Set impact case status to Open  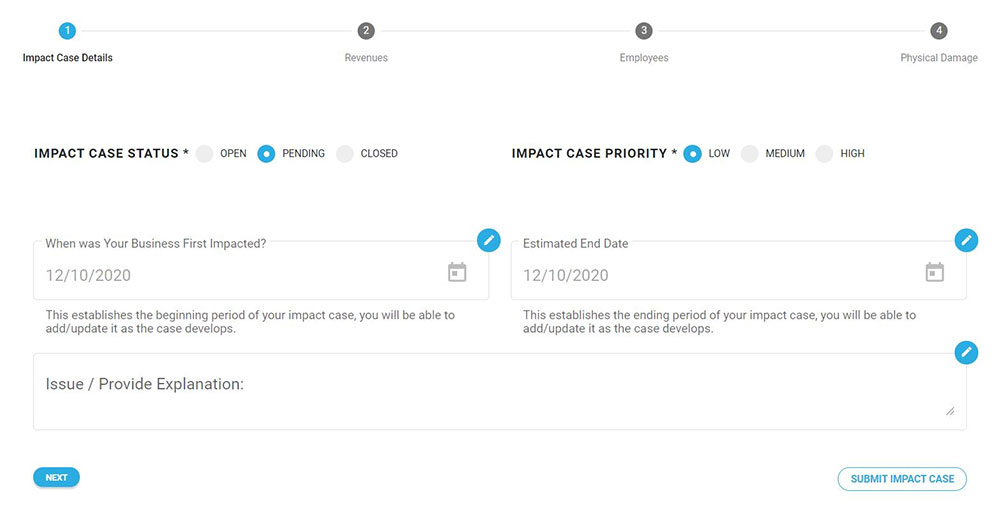[205, 154]
